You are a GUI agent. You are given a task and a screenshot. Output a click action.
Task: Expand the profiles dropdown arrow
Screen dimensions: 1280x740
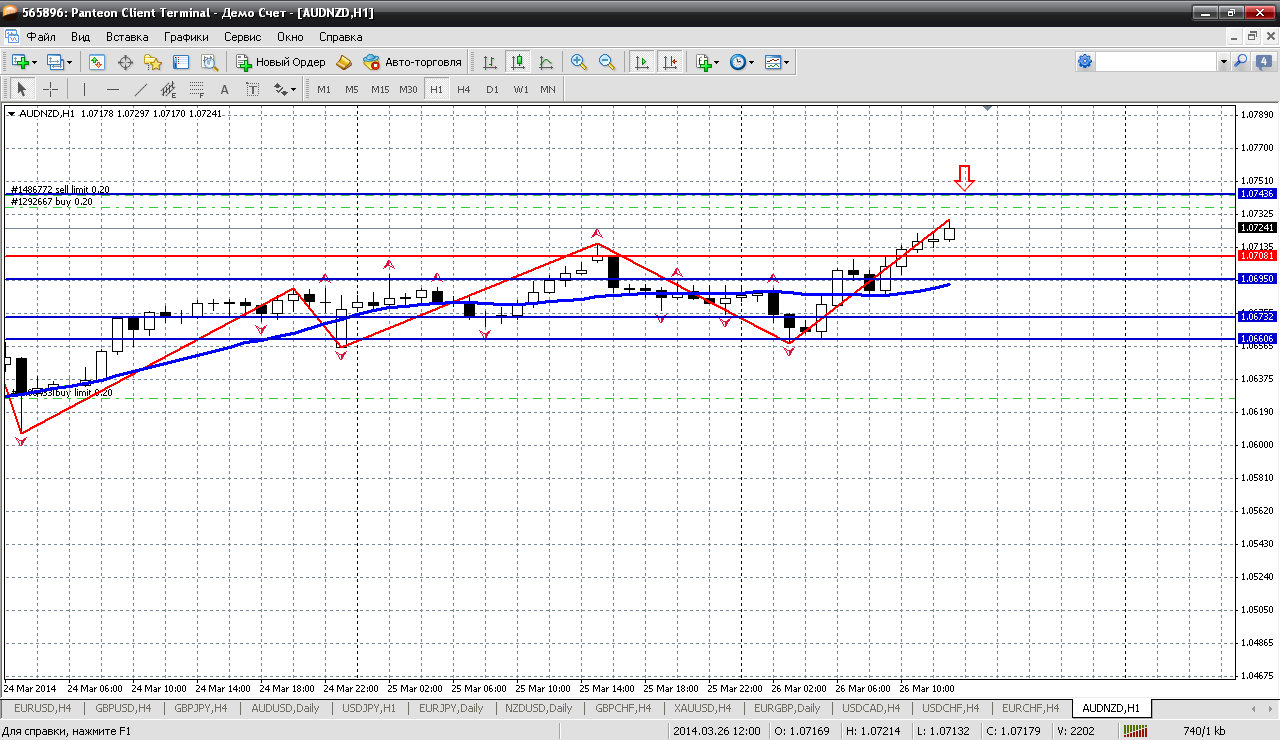[x=69, y=62]
